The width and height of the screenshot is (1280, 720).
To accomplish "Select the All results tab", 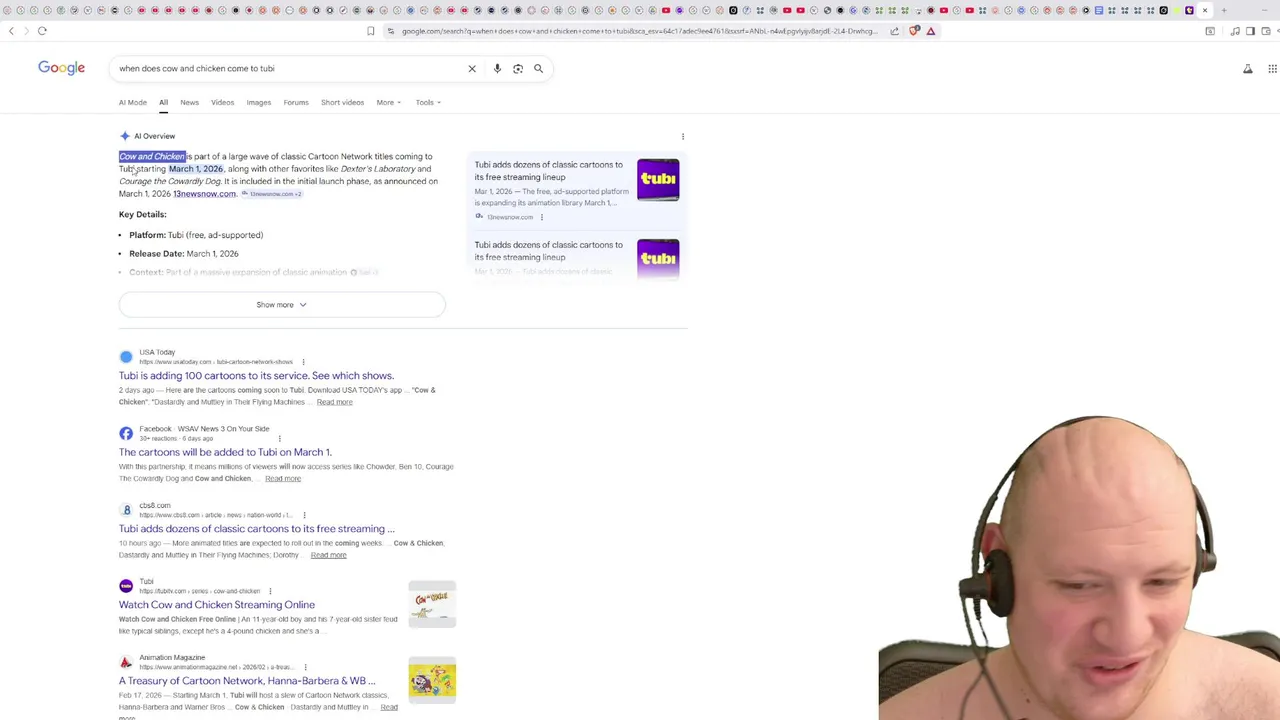I will click(163, 102).
